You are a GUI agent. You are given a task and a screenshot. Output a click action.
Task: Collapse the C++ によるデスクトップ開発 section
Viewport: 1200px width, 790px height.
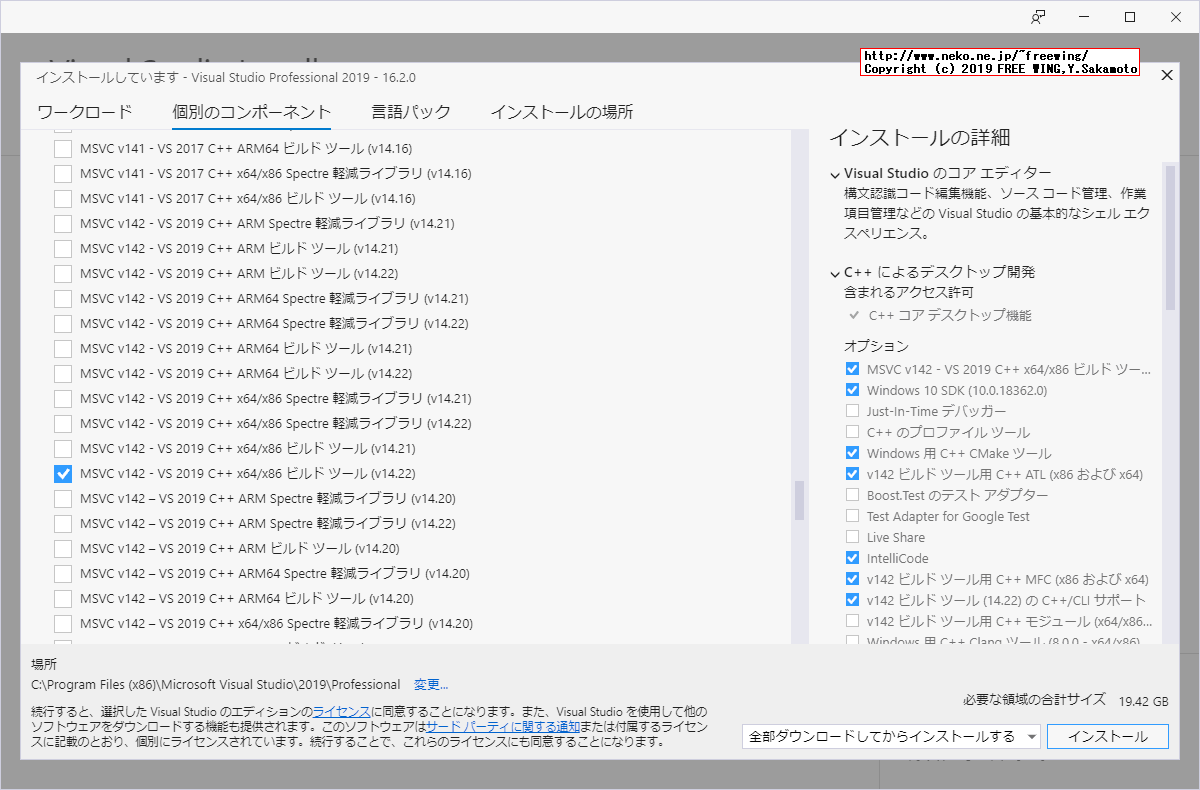(x=835, y=272)
